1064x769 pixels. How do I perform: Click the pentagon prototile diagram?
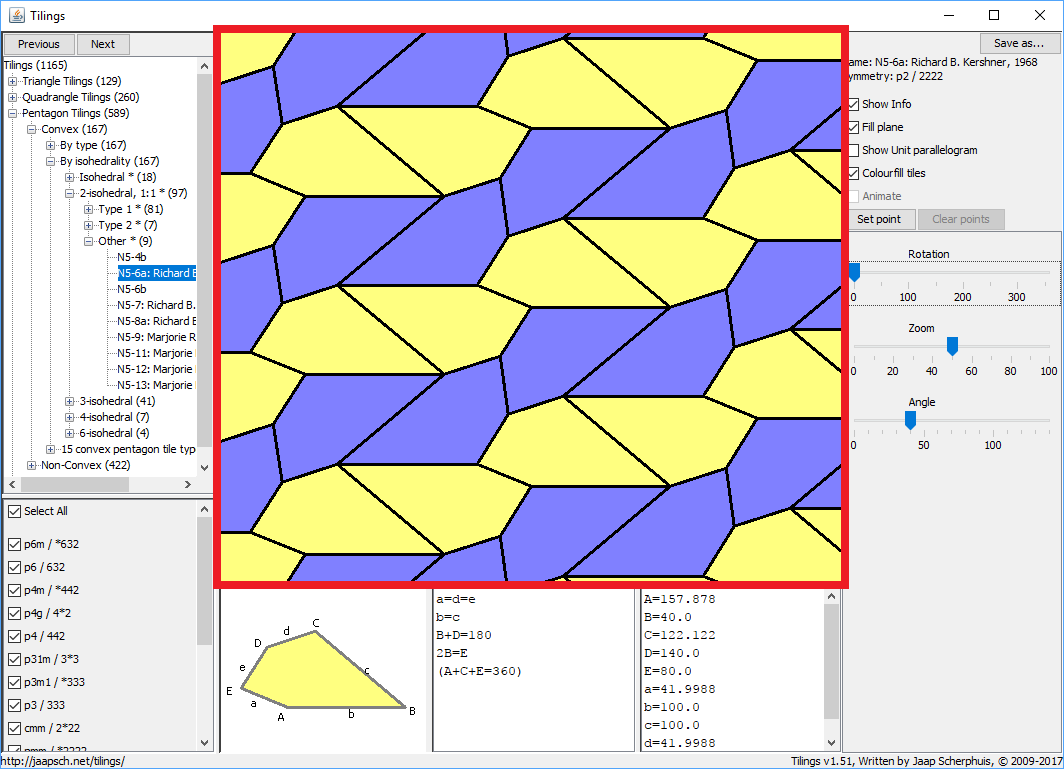[x=324, y=671]
